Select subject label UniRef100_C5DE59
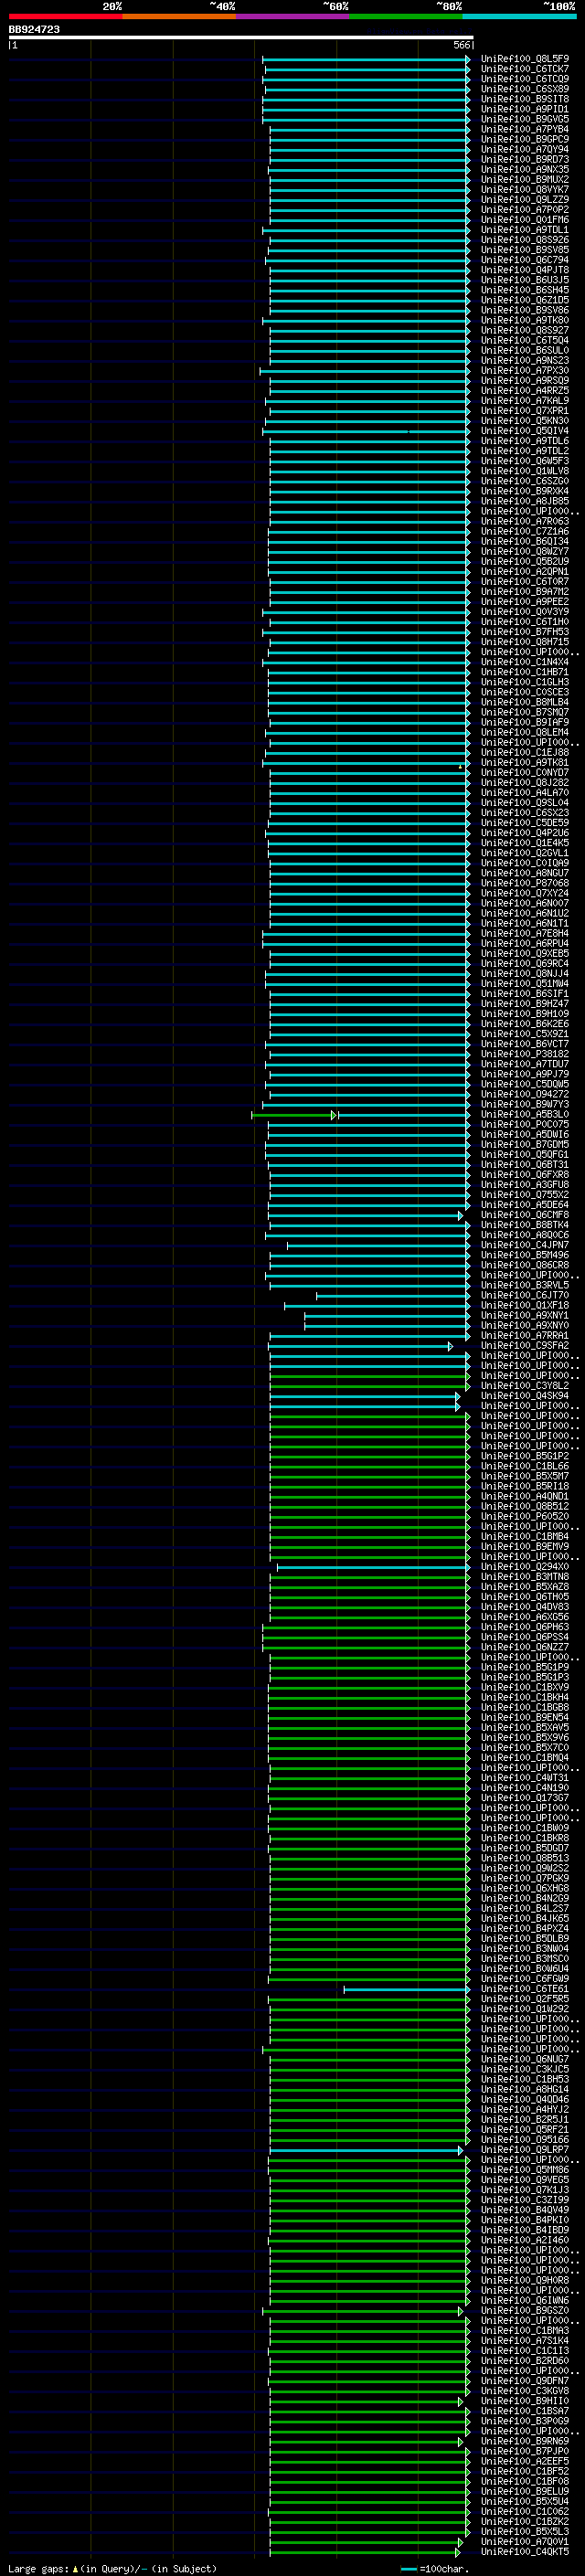Image resolution: width=585 pixels, height=2576 pixels. [525, 823]
